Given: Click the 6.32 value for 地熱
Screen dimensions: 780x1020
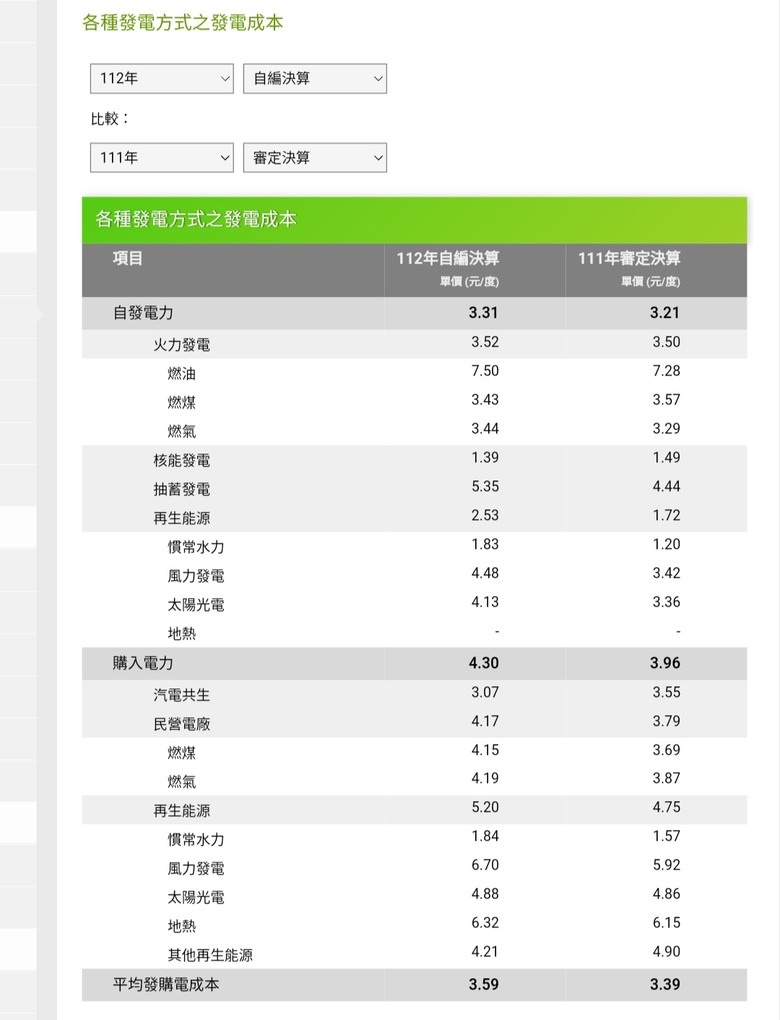Looking at the screenshot, I should tap(485, 922).
